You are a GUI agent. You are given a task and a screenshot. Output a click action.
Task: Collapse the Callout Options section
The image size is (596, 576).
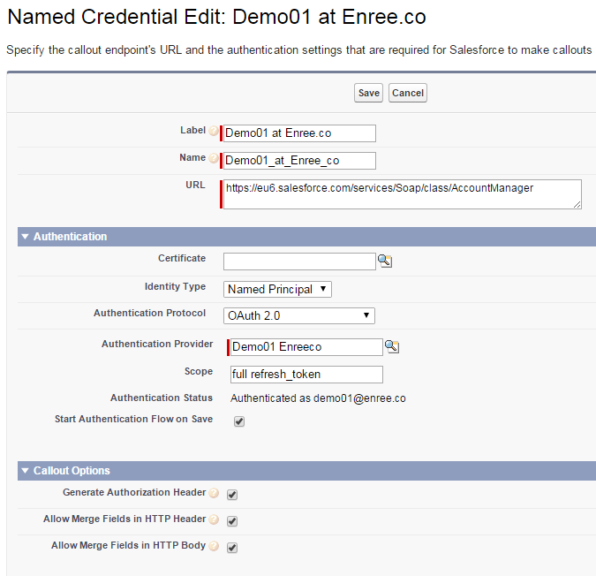pyautogui.click(x=25, y=471)
